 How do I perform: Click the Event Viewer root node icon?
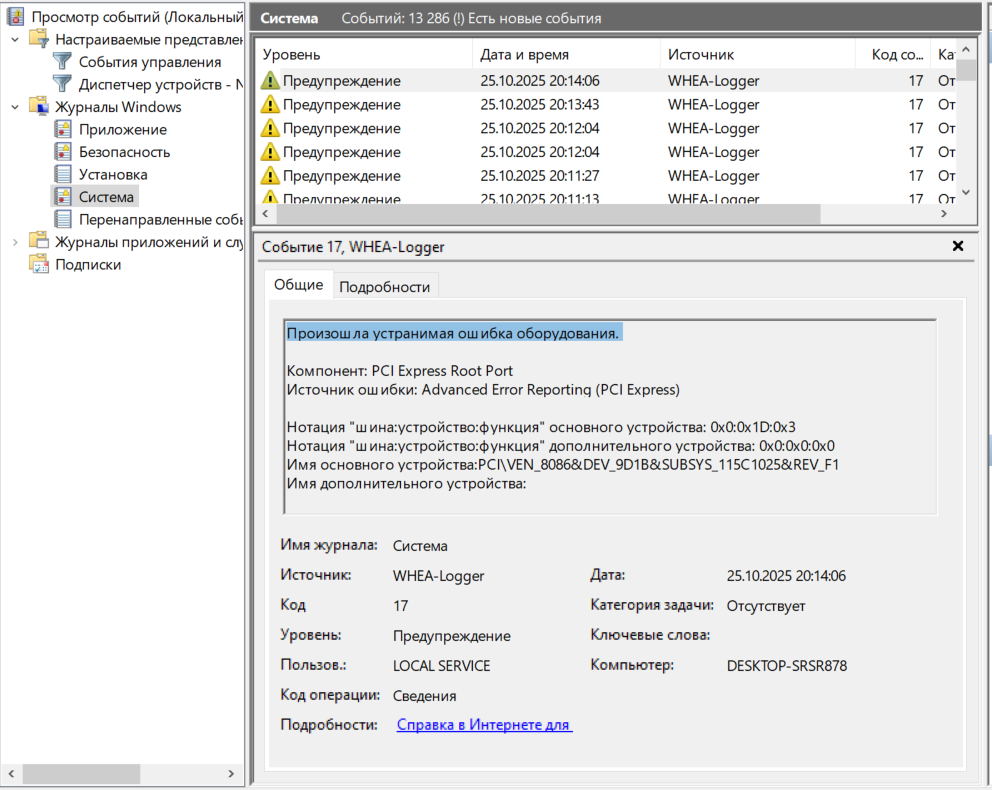coord(15,16)
